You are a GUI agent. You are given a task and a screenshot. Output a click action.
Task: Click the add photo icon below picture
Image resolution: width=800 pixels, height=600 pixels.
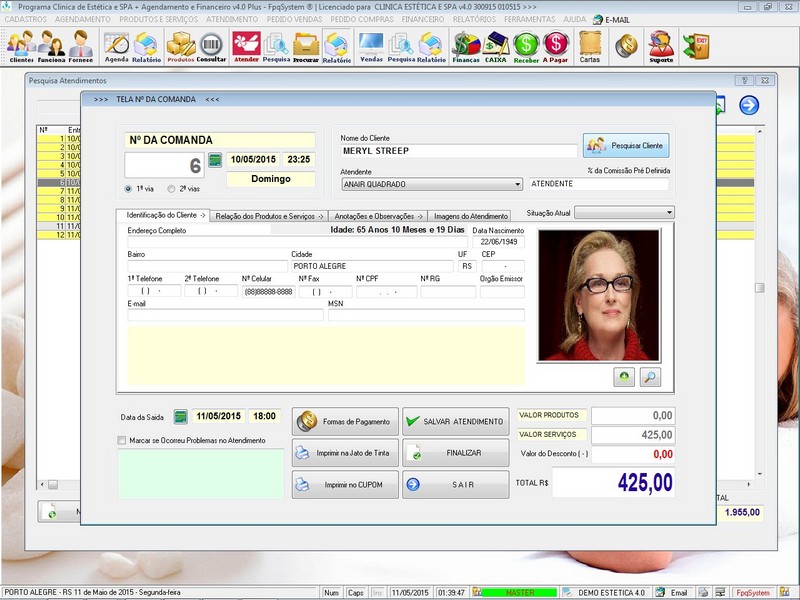(624, 377)
